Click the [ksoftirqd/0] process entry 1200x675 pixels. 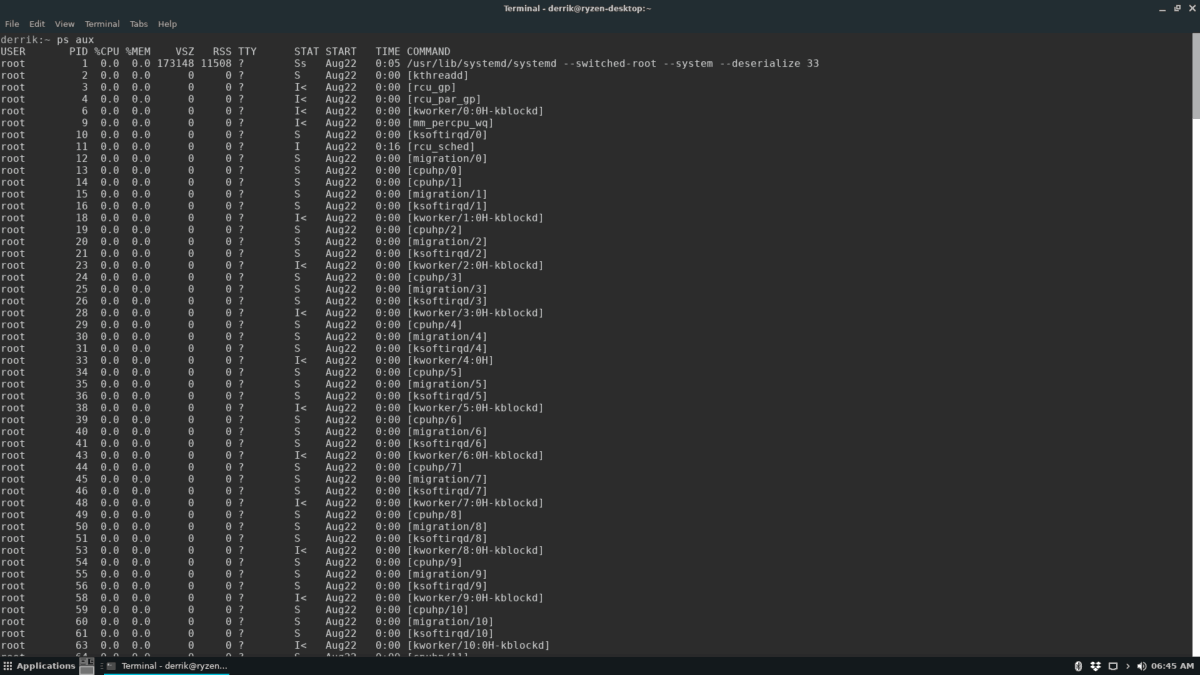point(447,135)
